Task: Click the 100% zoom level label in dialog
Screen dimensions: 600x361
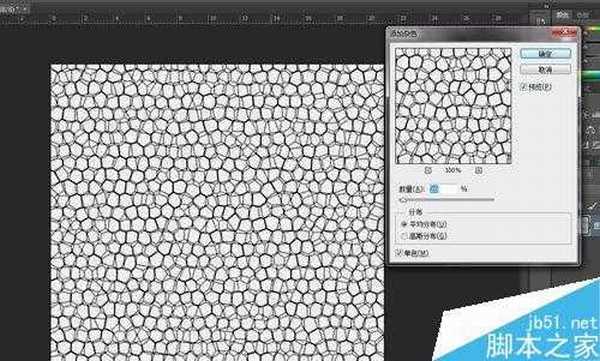Action: pos(453,170)
